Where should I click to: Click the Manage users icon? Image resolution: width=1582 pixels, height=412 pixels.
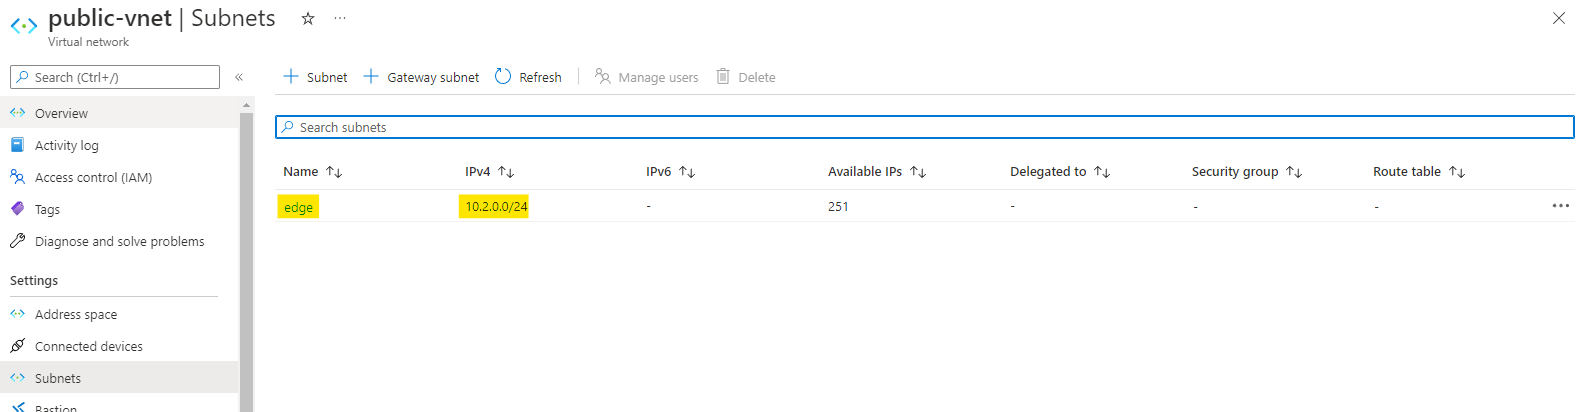603,77
